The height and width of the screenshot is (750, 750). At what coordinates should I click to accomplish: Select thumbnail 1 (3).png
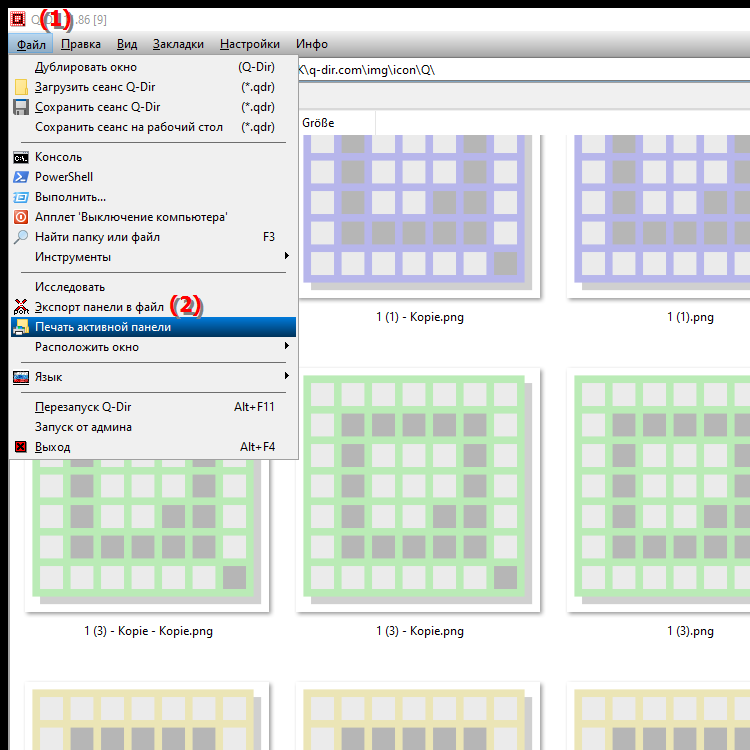point(659,490)
